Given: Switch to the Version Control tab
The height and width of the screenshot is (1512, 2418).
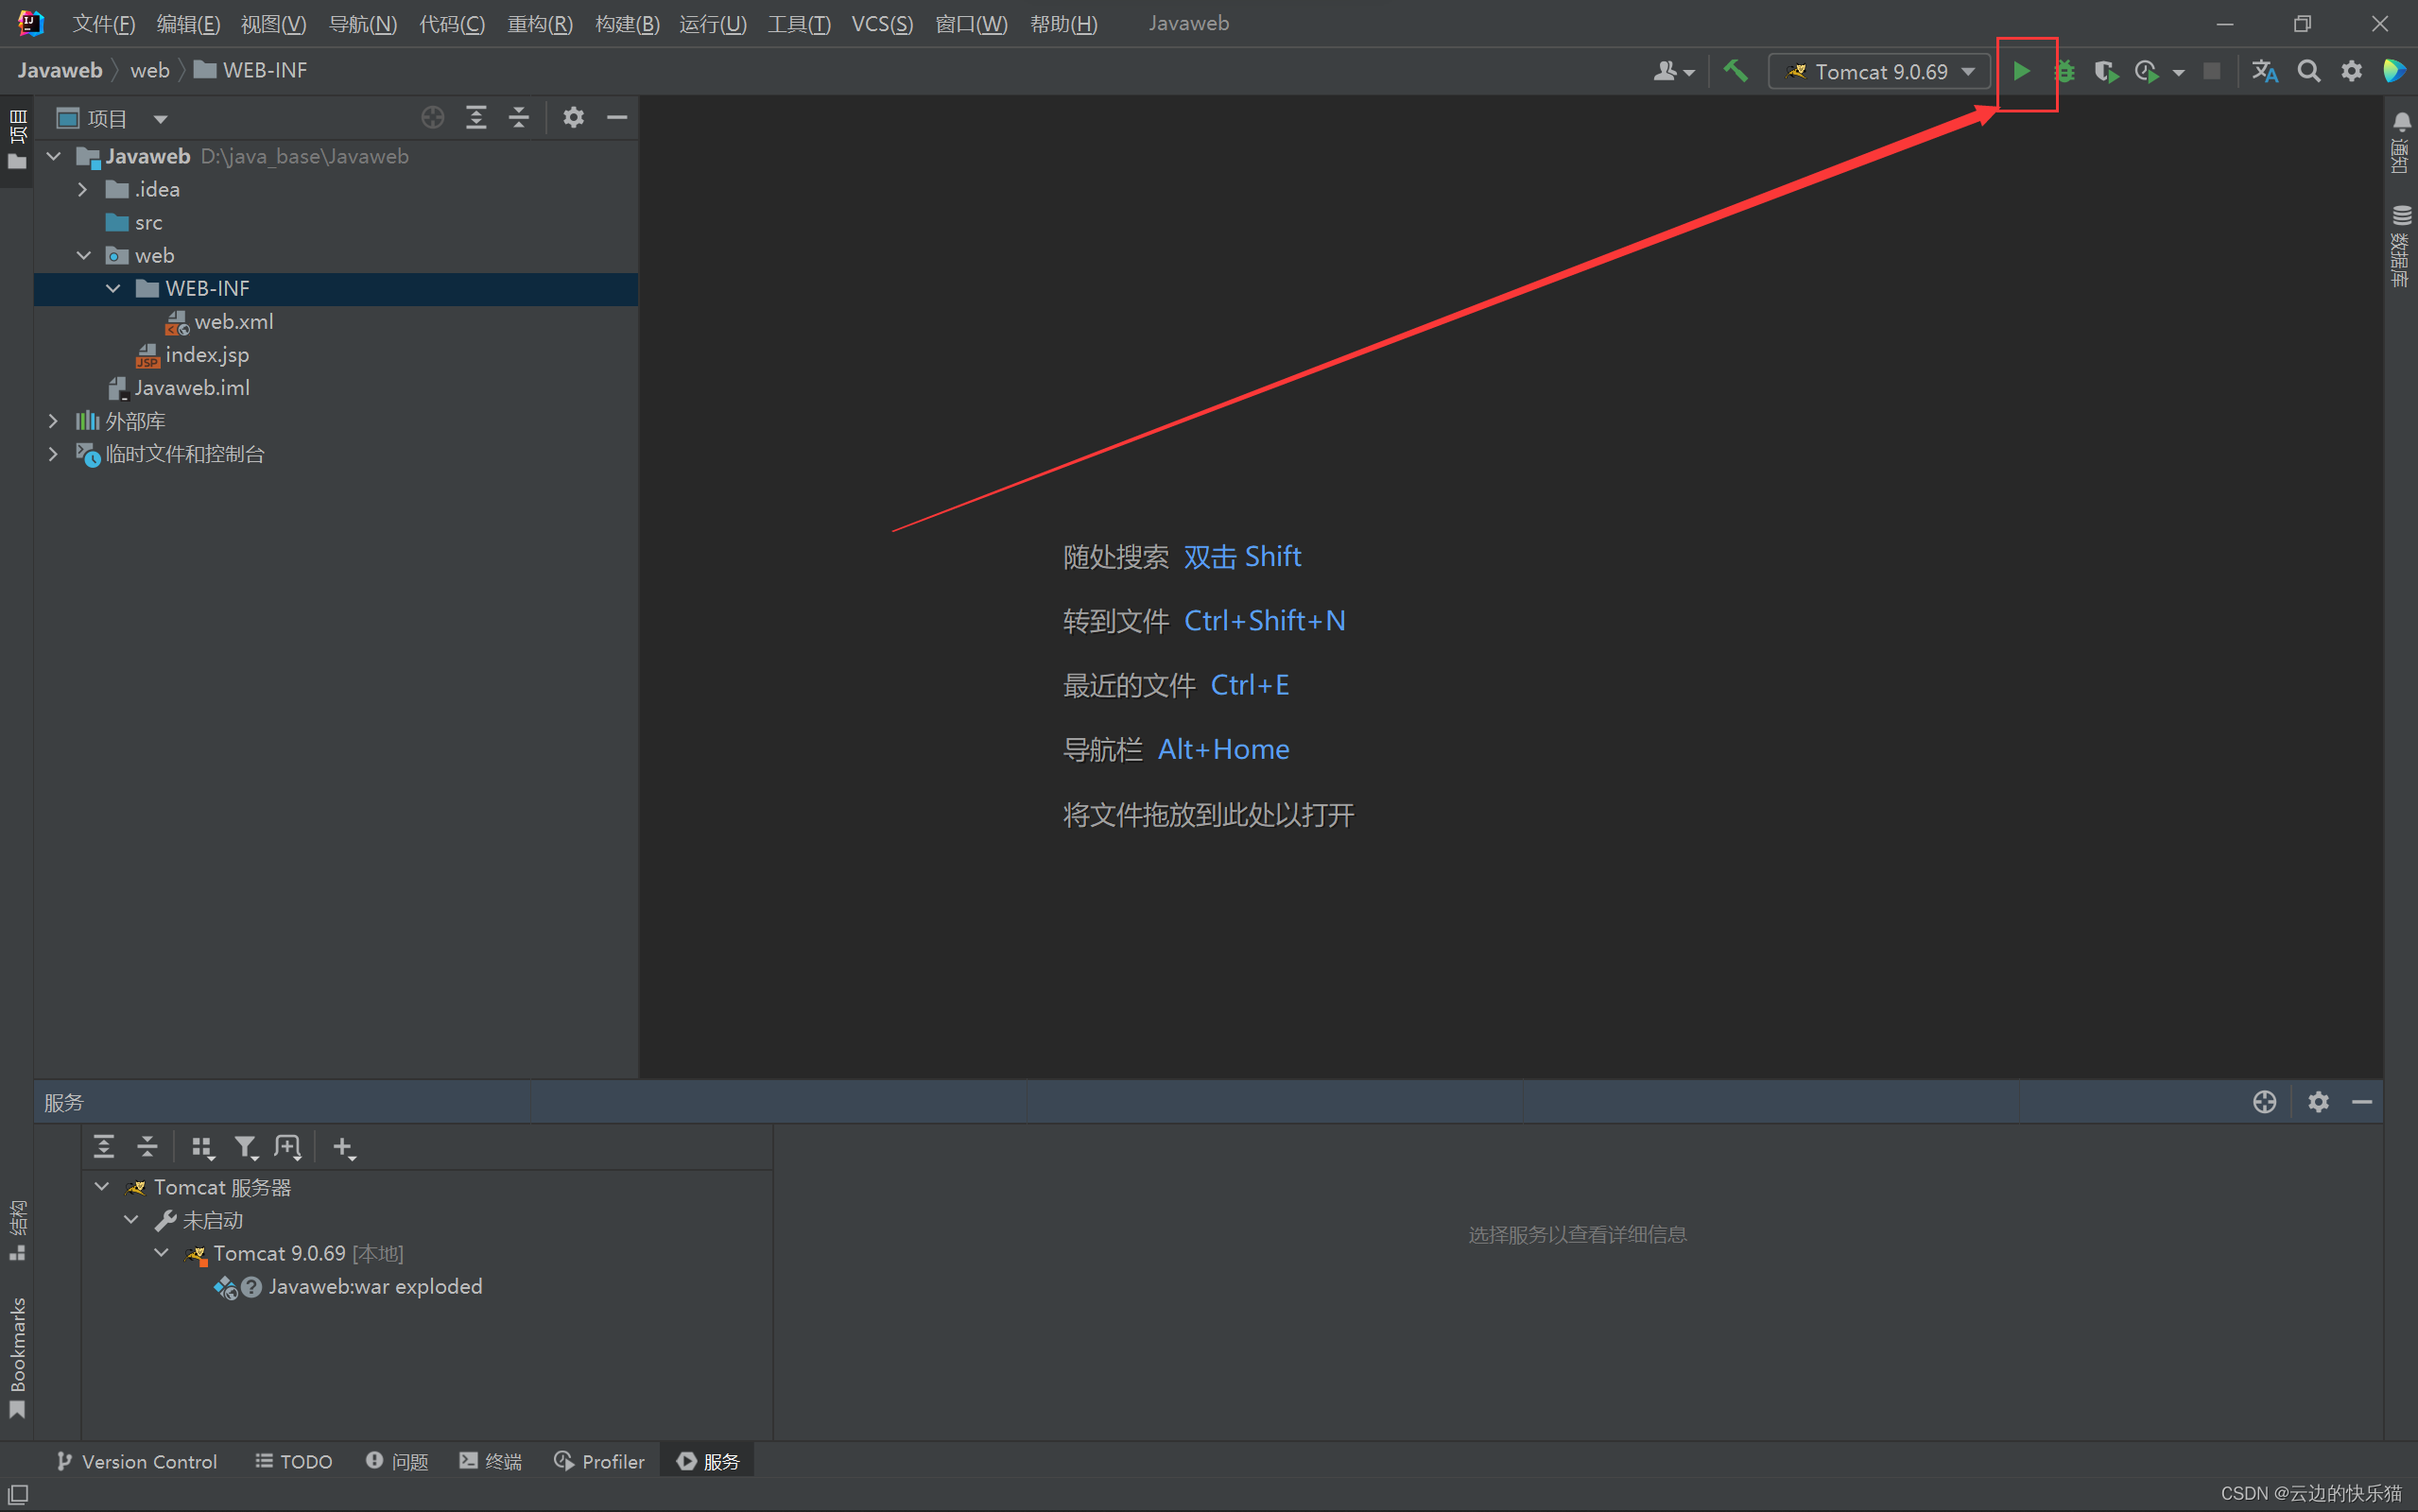Looking at the screenshot, I should [x=137, y=1462].
